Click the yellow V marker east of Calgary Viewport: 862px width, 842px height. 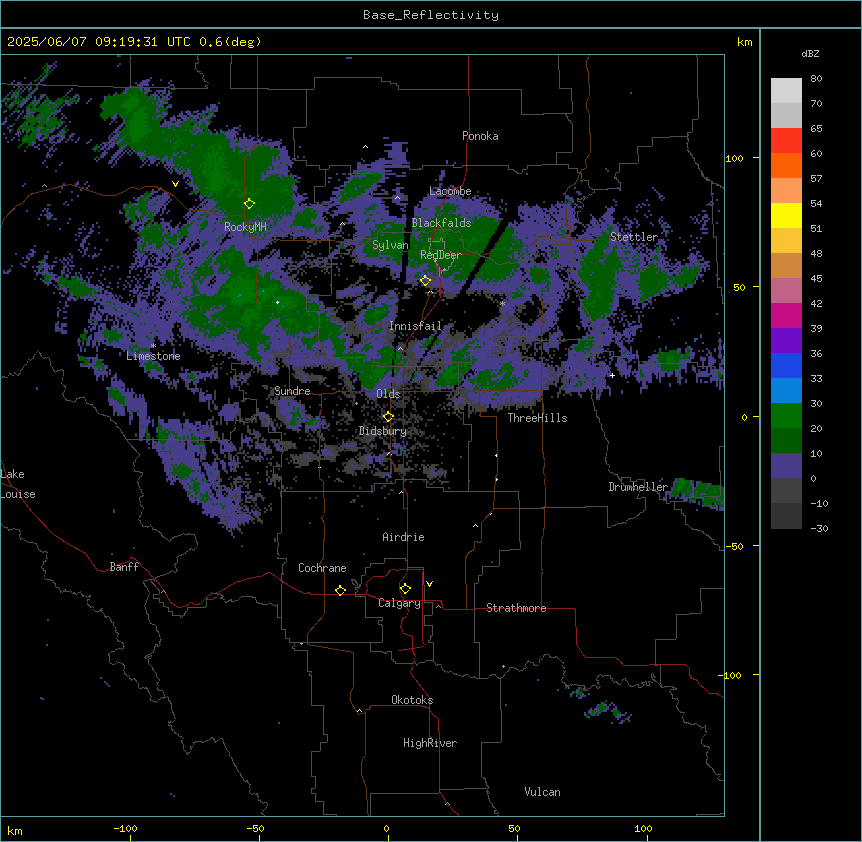coord(429,584)
